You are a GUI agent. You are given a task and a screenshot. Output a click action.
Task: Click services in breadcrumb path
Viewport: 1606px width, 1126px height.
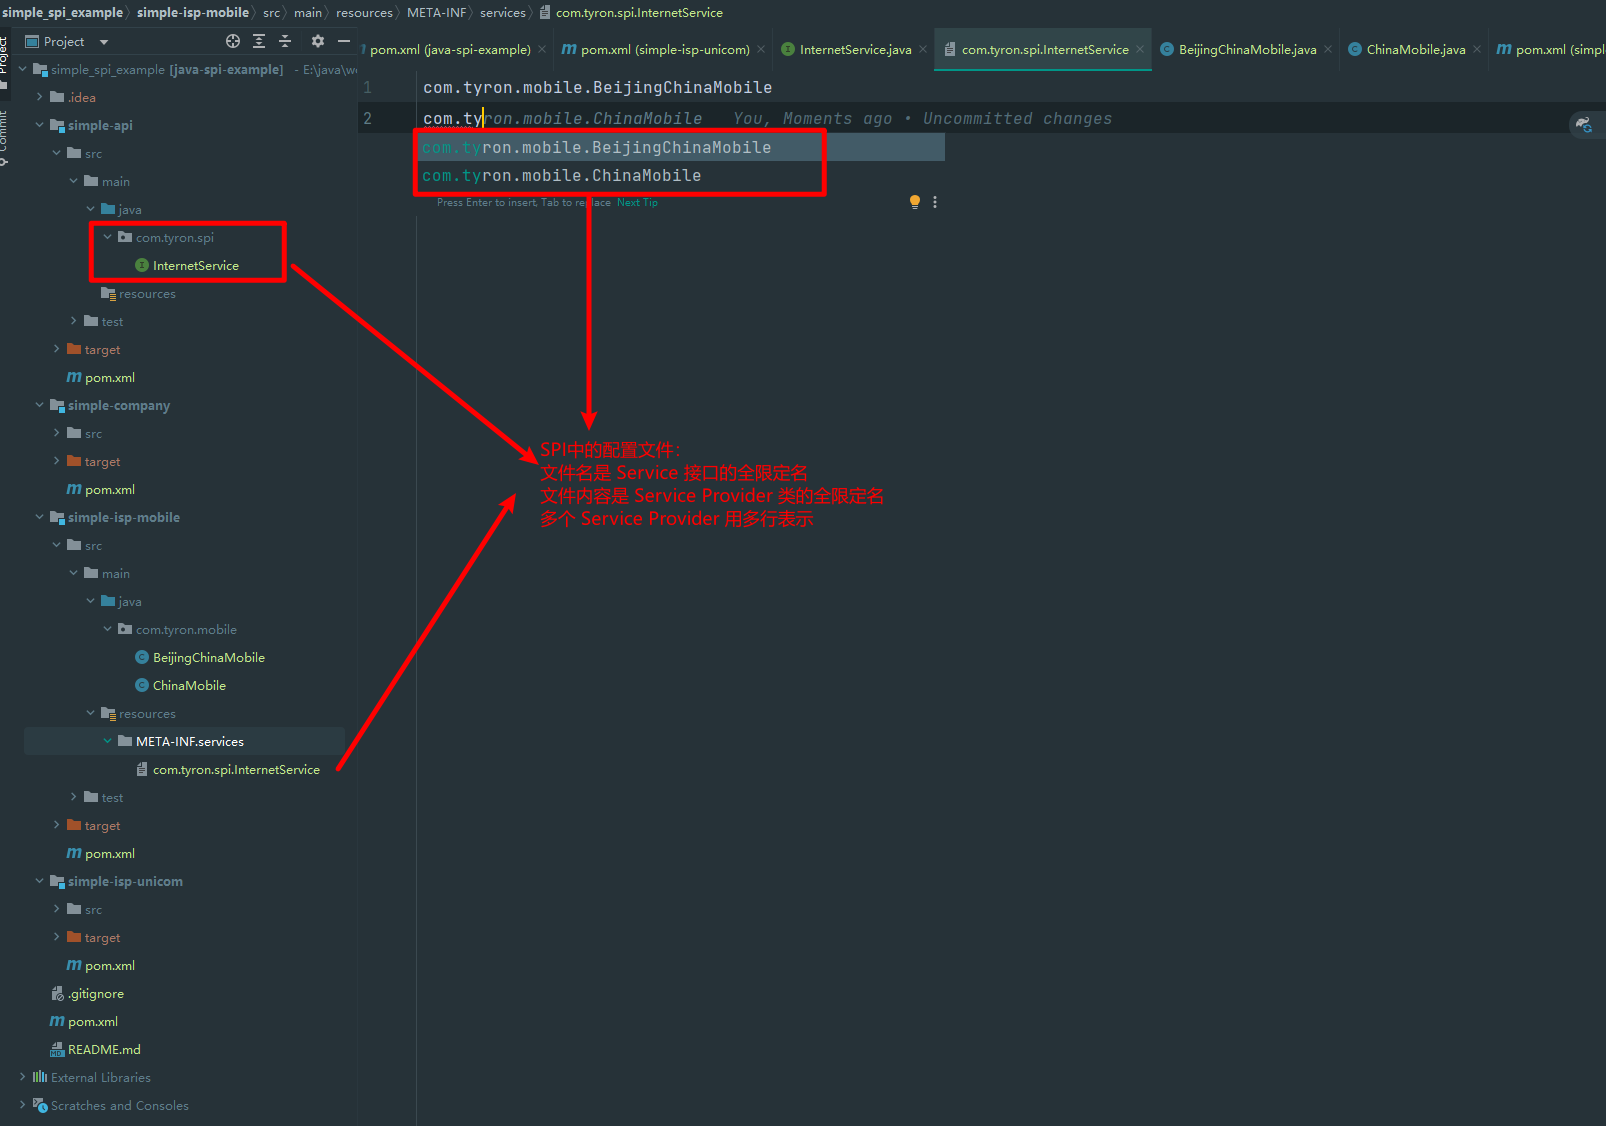pyautogui.click(x=502, y=12)
